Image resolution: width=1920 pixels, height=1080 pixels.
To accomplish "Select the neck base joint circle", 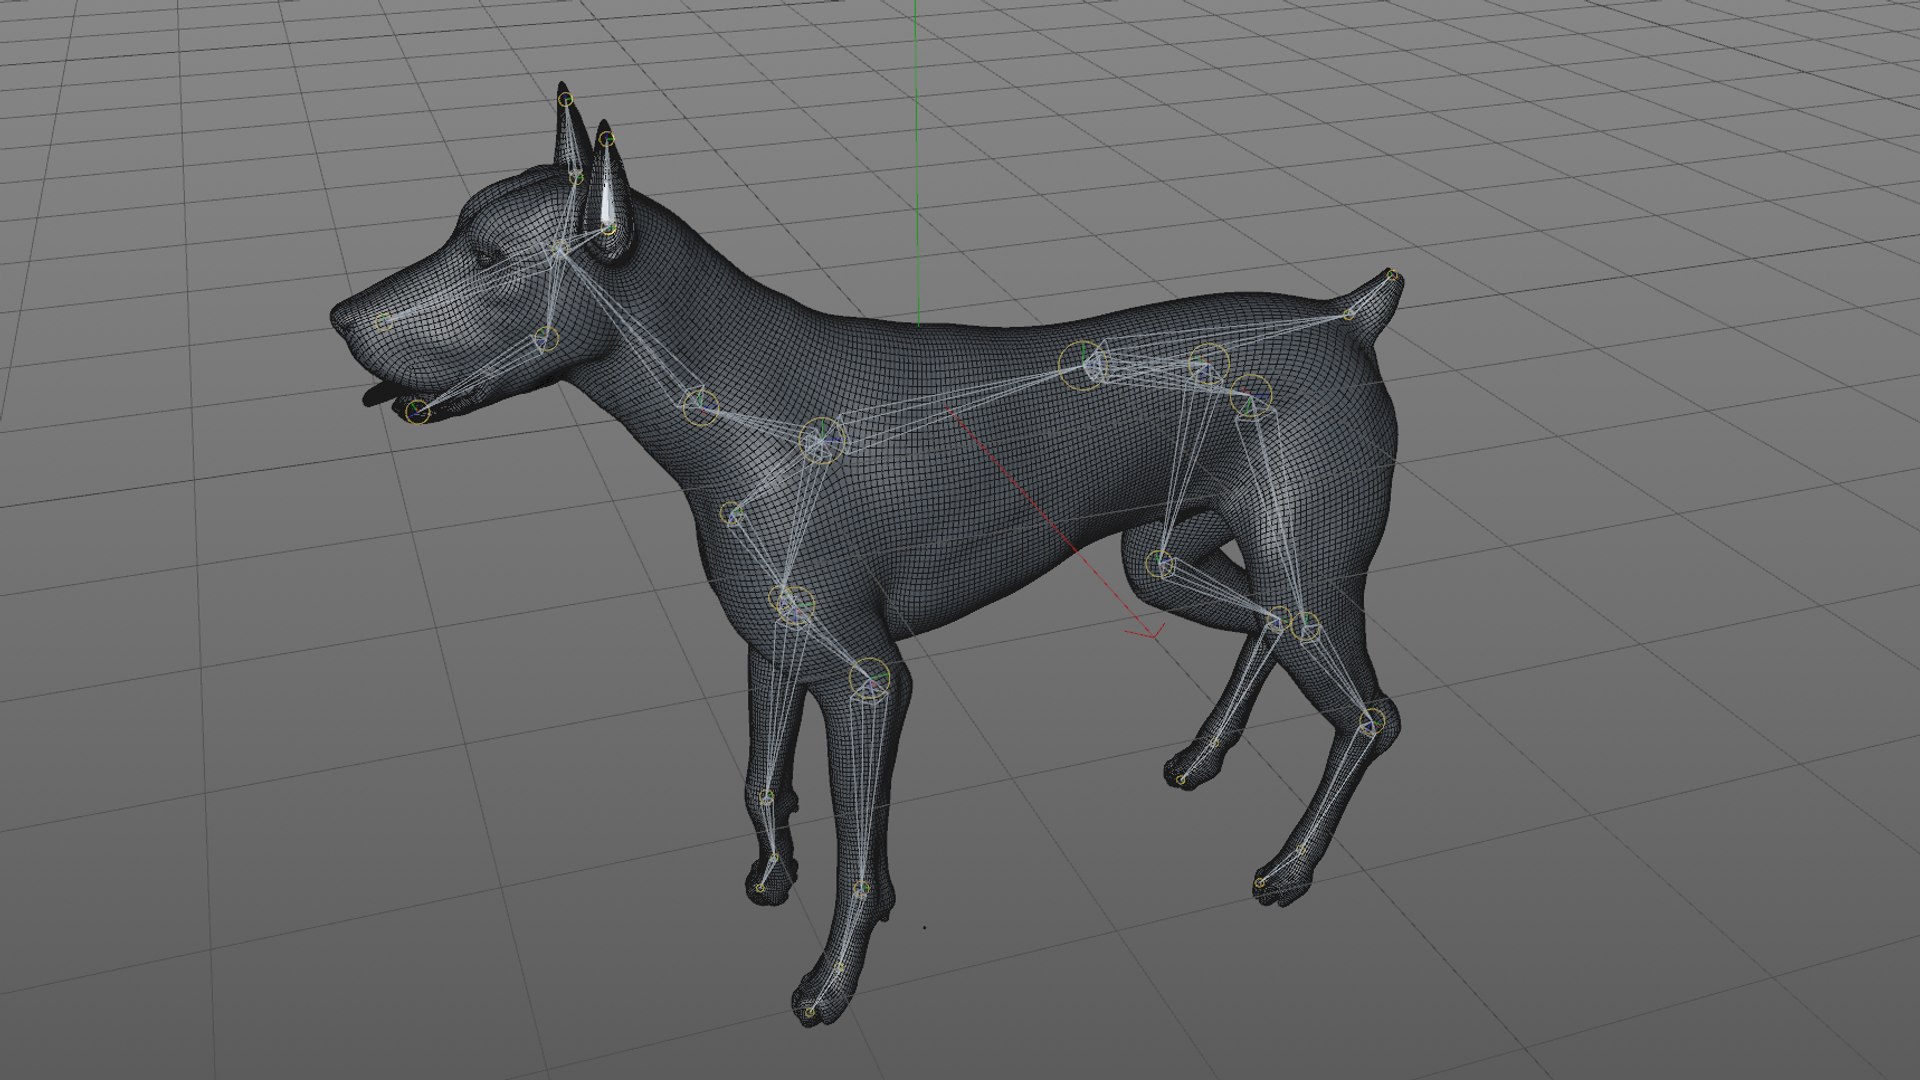I will tap(700, 408).
